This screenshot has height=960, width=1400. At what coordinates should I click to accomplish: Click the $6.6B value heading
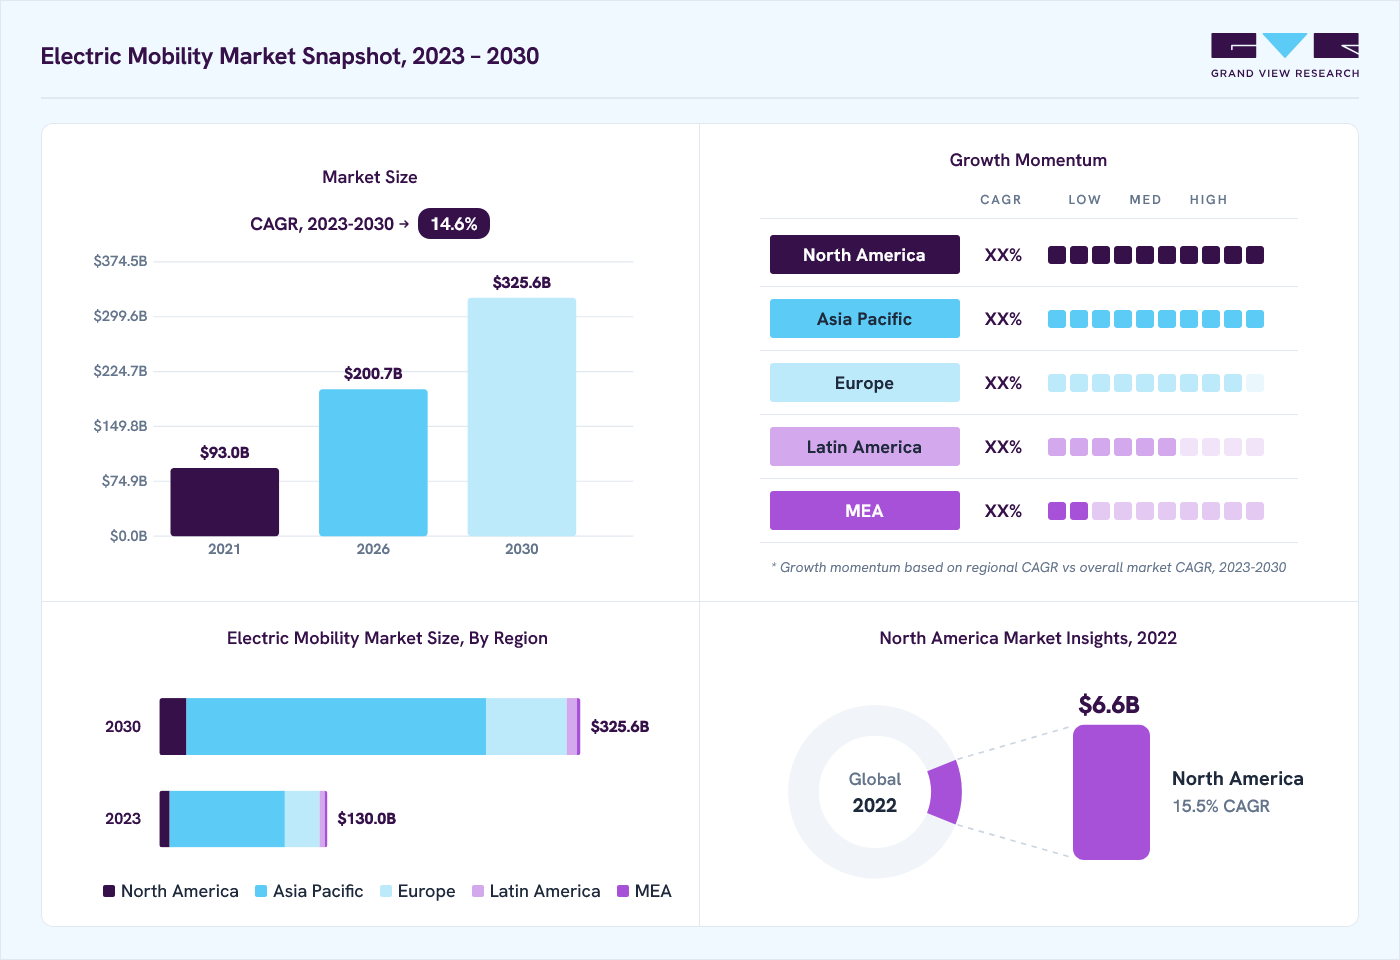coord(1109,705)
